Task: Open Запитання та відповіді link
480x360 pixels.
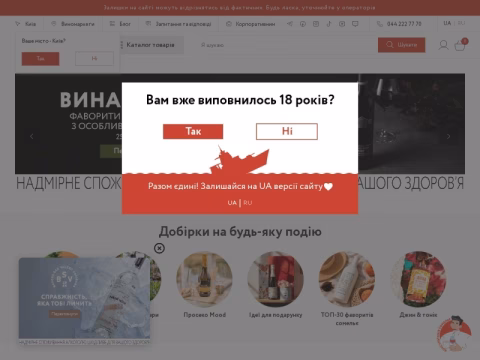Action: 179,24
